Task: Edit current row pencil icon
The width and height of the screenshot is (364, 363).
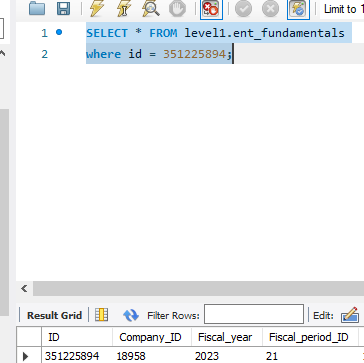Action: click(350, 315)
